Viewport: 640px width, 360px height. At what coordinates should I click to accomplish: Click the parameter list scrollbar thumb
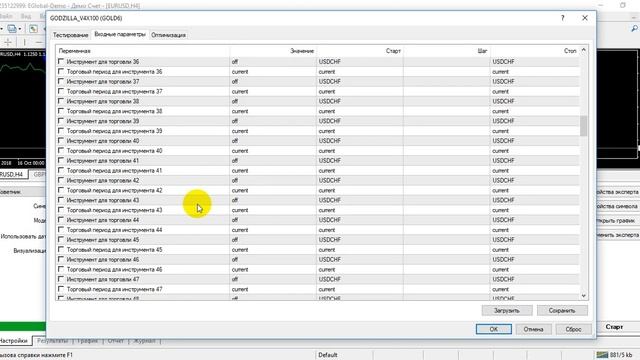coord(584,126)
